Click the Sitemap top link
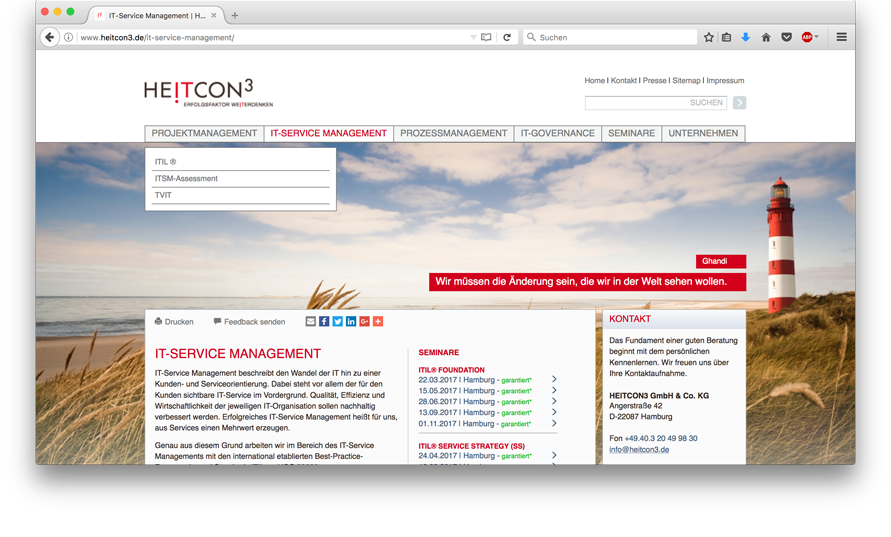 click(686, 81)
